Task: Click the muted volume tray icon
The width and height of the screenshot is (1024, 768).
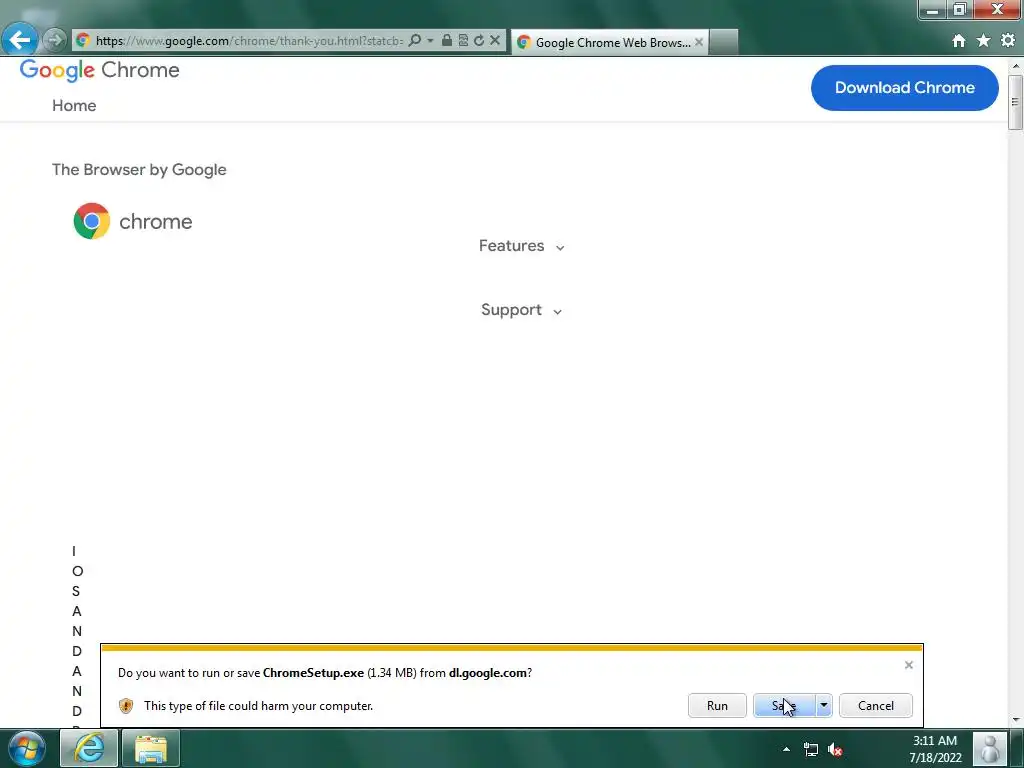Action: click(x=835, y=750)
